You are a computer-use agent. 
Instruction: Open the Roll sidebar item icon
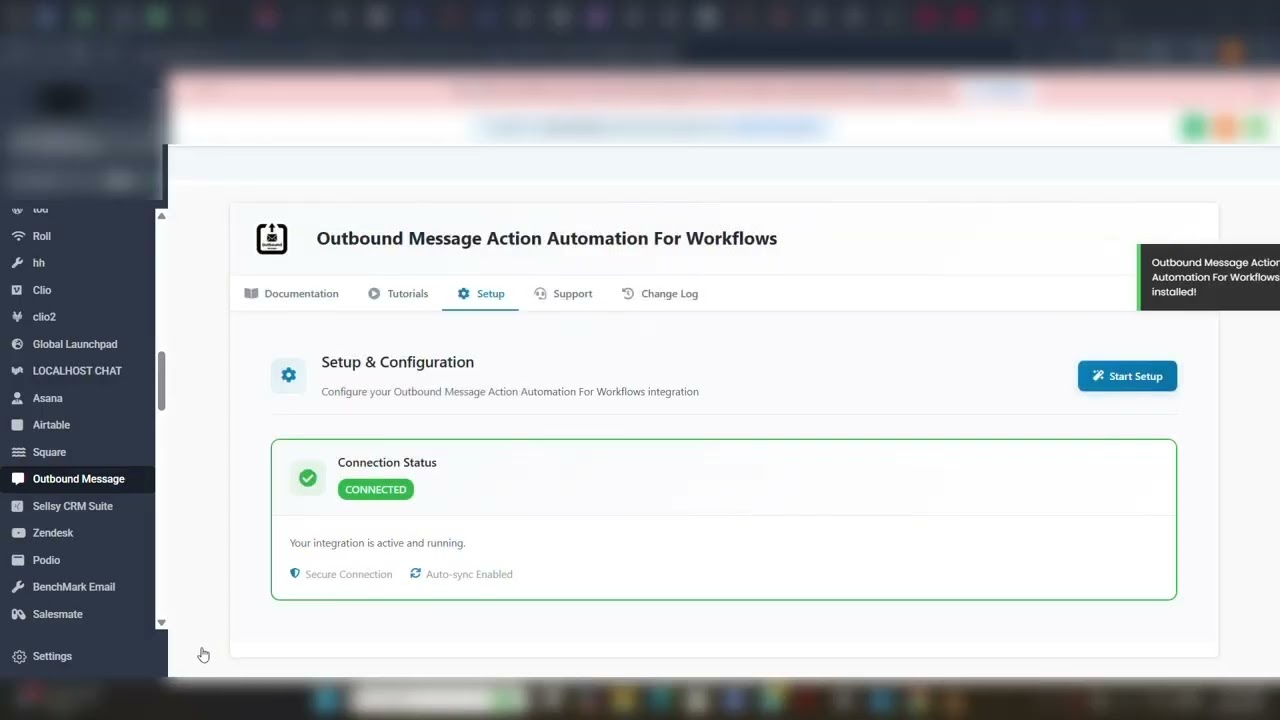[17, 236]
